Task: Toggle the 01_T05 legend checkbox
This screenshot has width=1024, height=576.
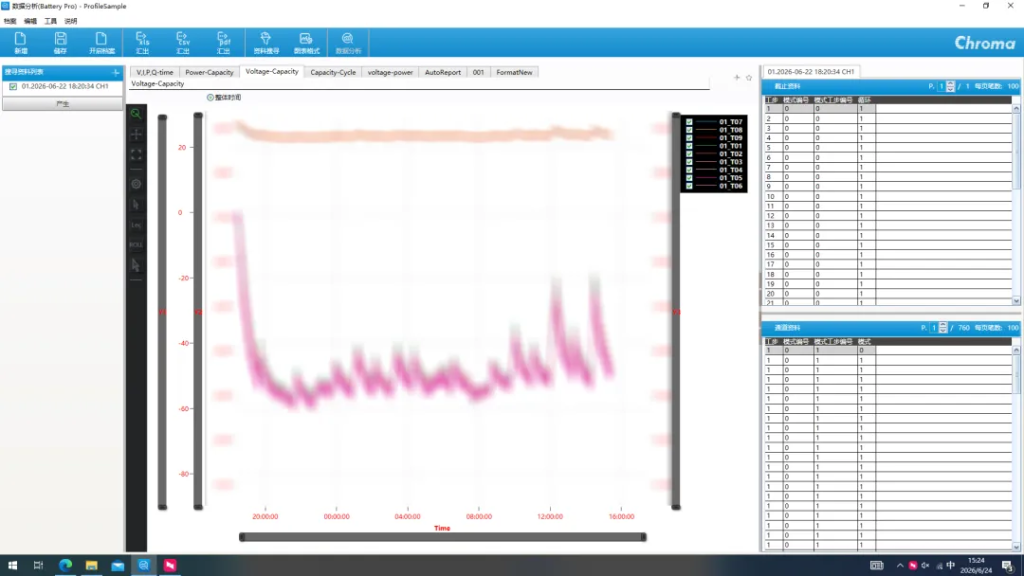Action: [x=689, y=178]
